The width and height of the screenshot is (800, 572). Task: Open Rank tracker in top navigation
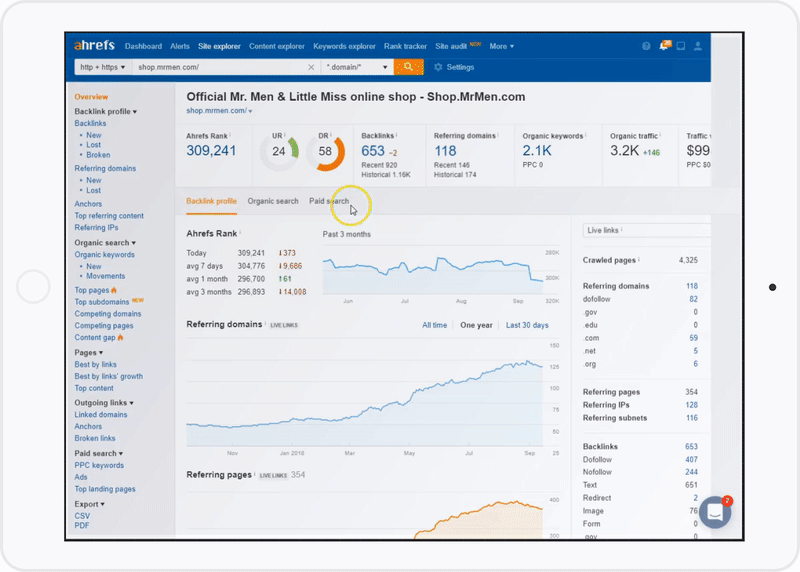coord(405,46)
